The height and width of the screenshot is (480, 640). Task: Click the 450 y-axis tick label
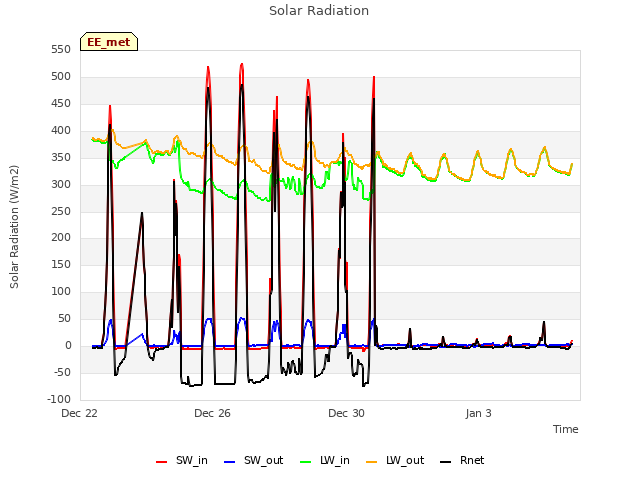[x=61, y=103]
